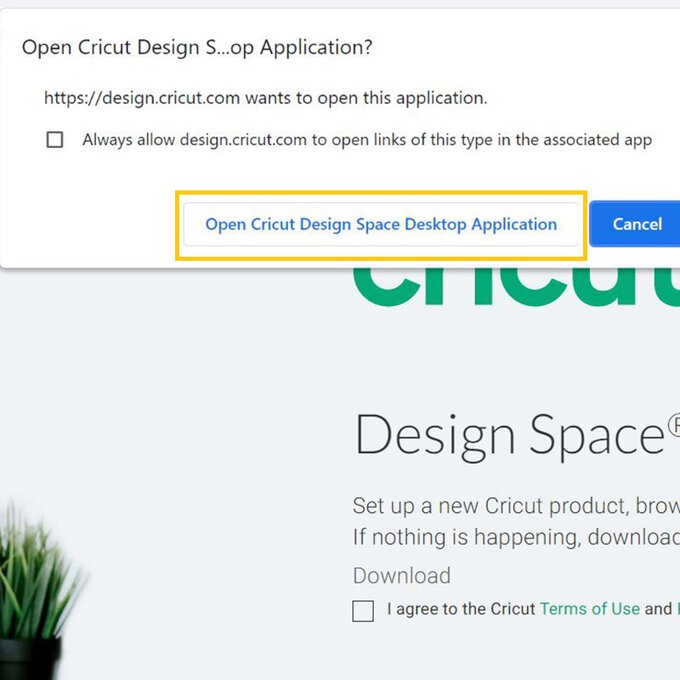The height and width of the screenshot is (680, 680).
Task: Open the Terms of Use link
Action: (x=590, y=609)
